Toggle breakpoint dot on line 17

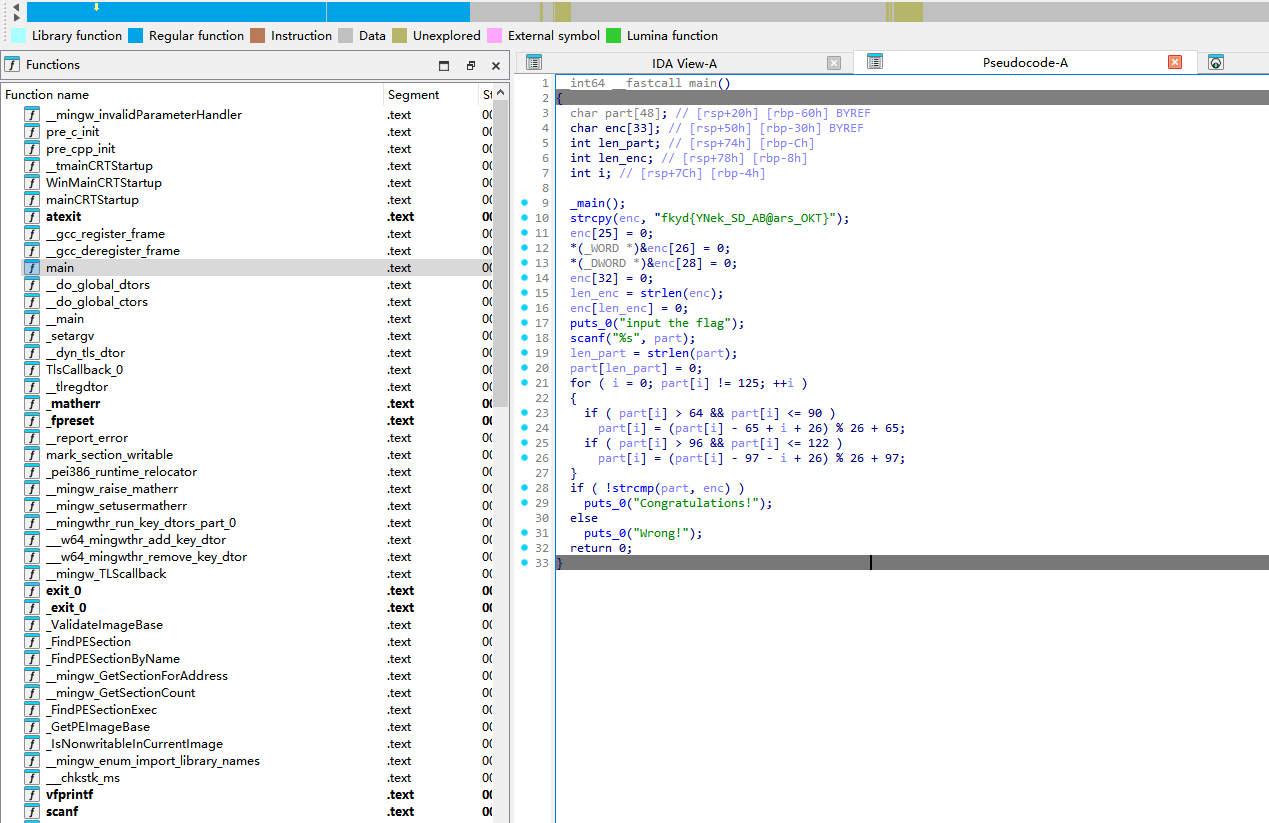524,323
